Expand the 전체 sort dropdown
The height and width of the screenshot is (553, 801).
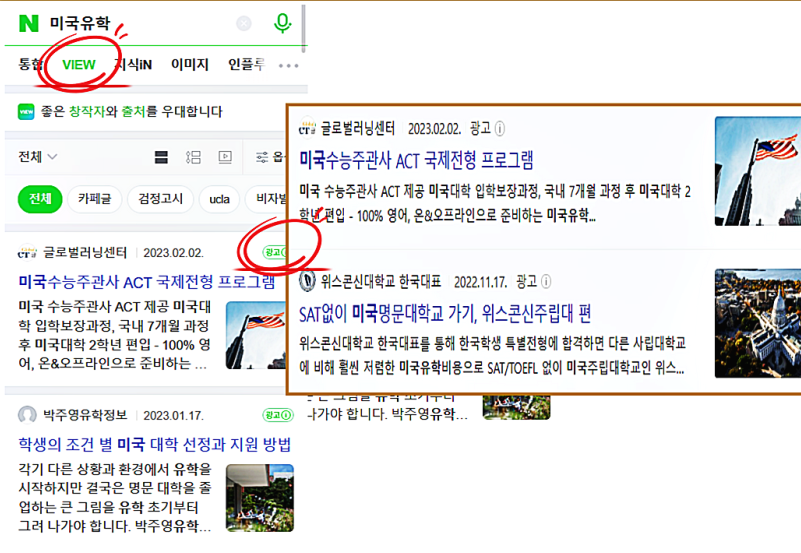pos(37,156)
